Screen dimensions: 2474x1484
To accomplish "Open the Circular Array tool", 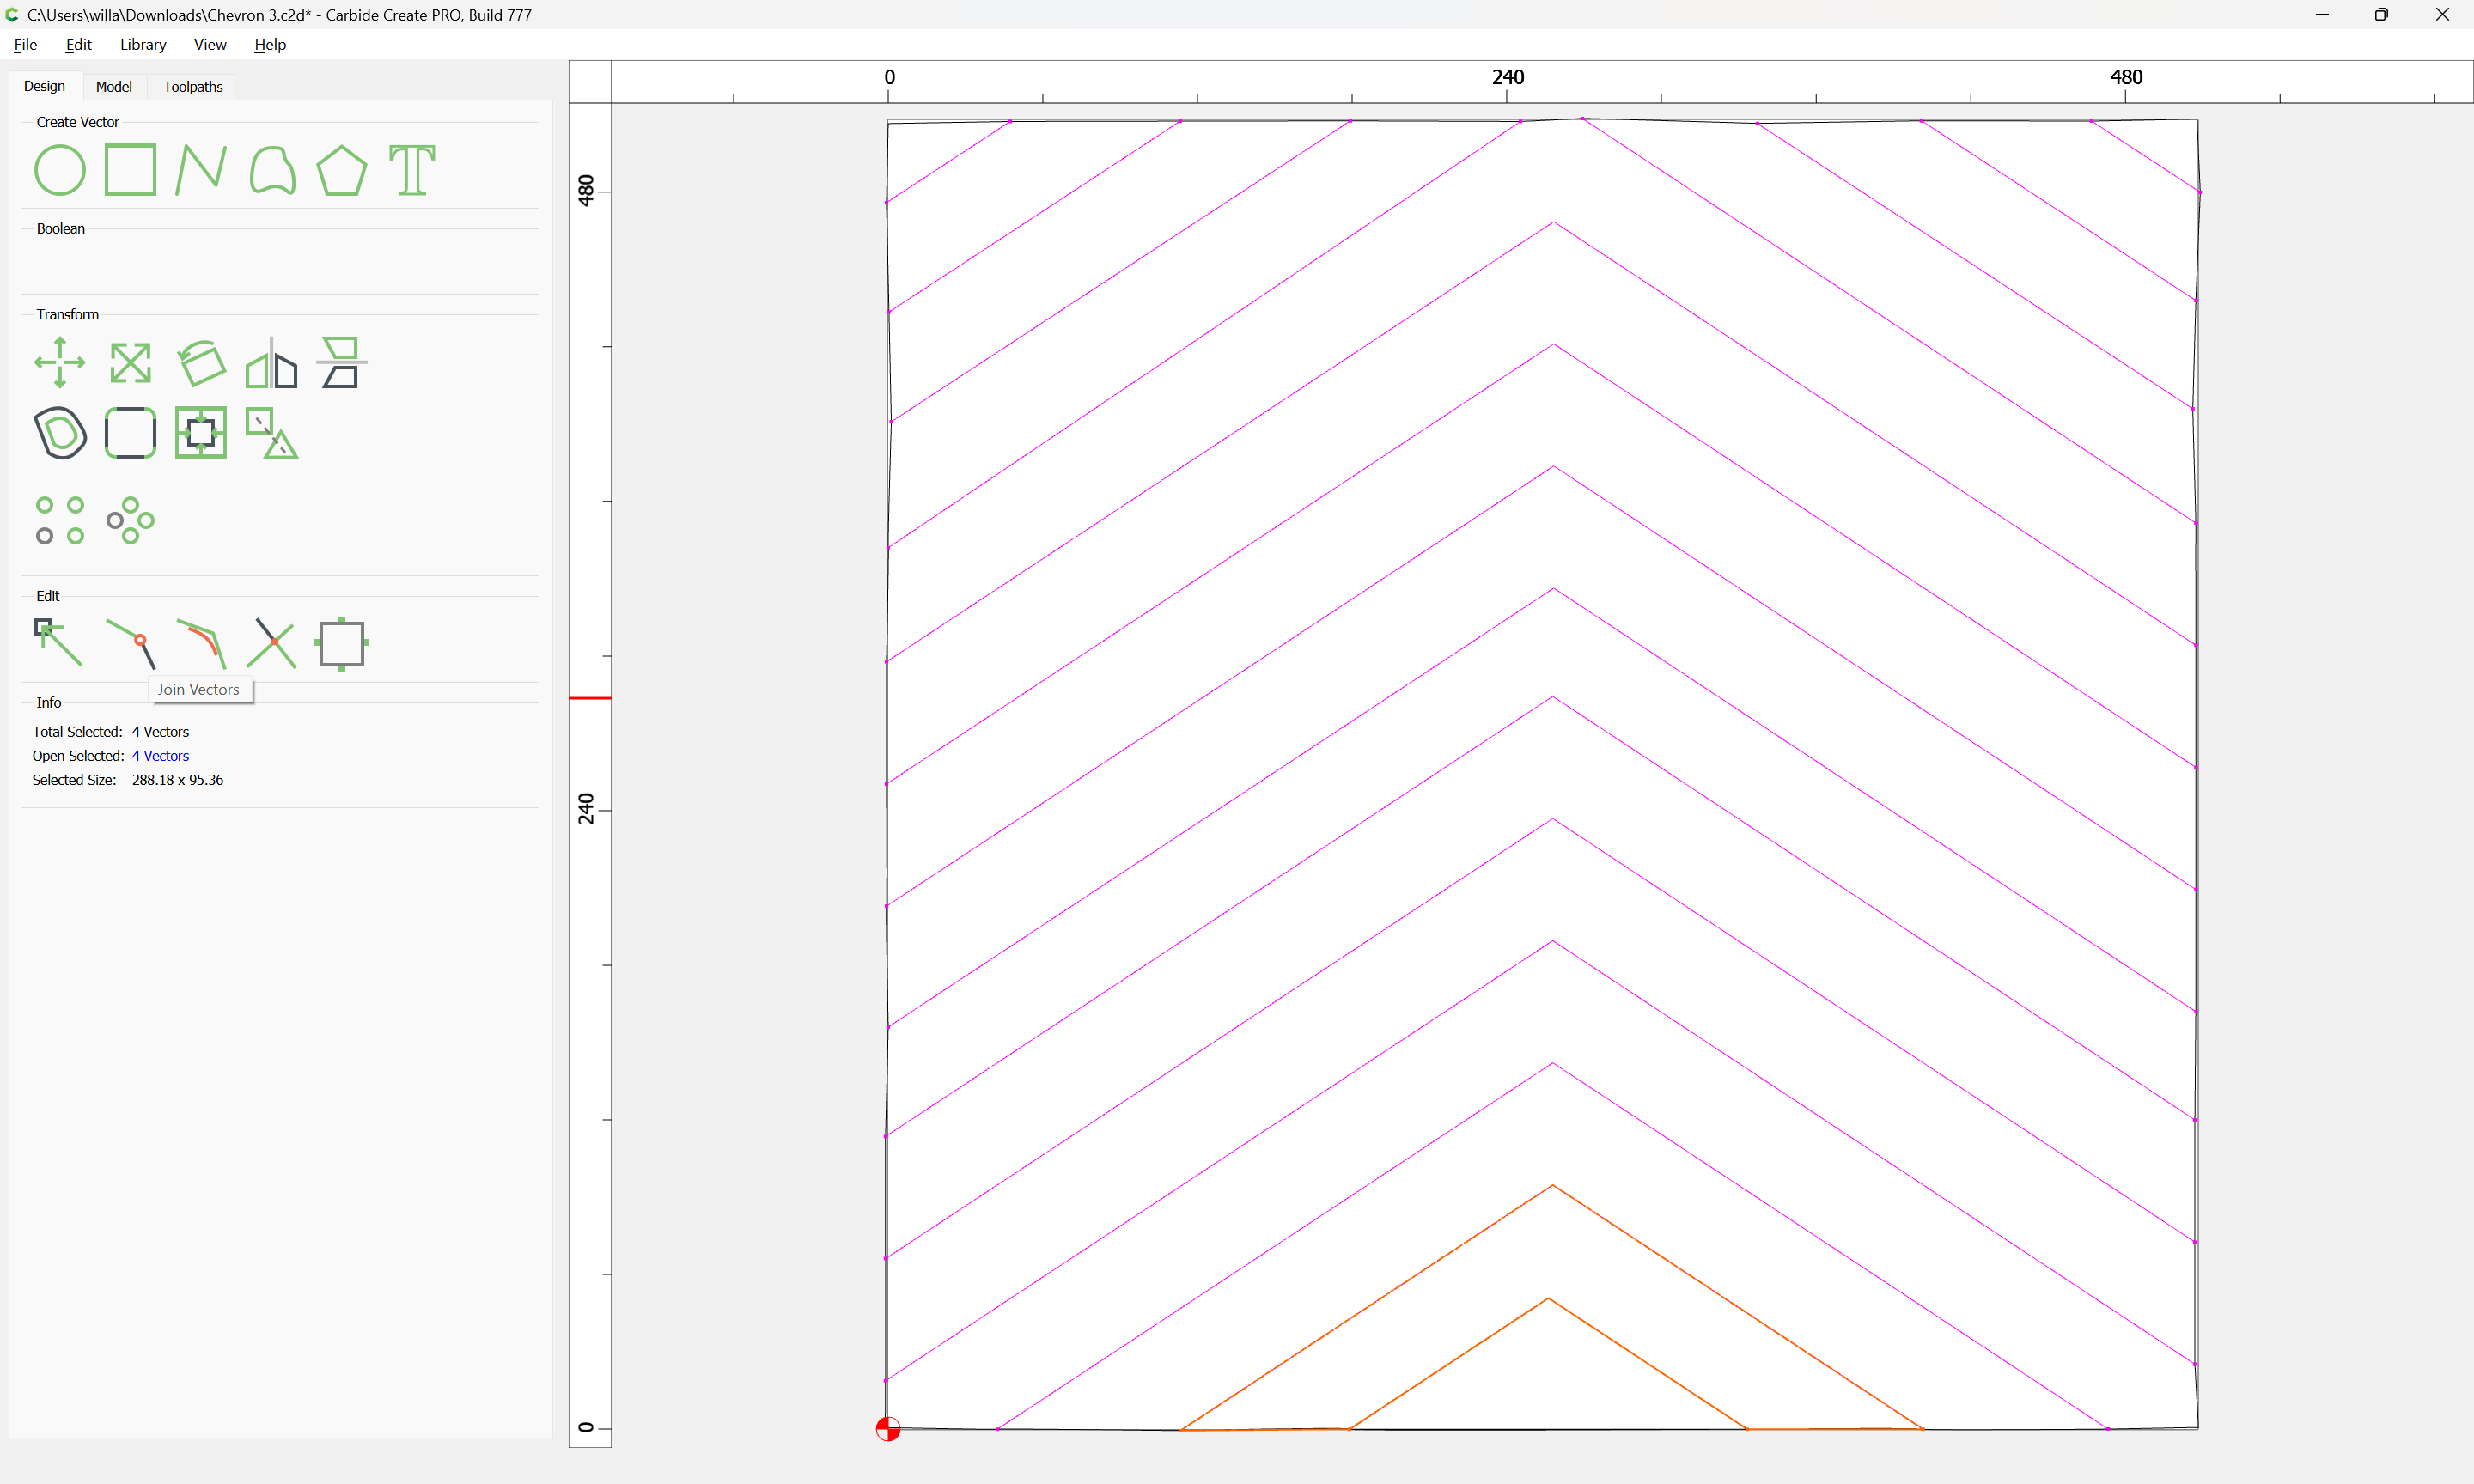I will tap(130, 520).
